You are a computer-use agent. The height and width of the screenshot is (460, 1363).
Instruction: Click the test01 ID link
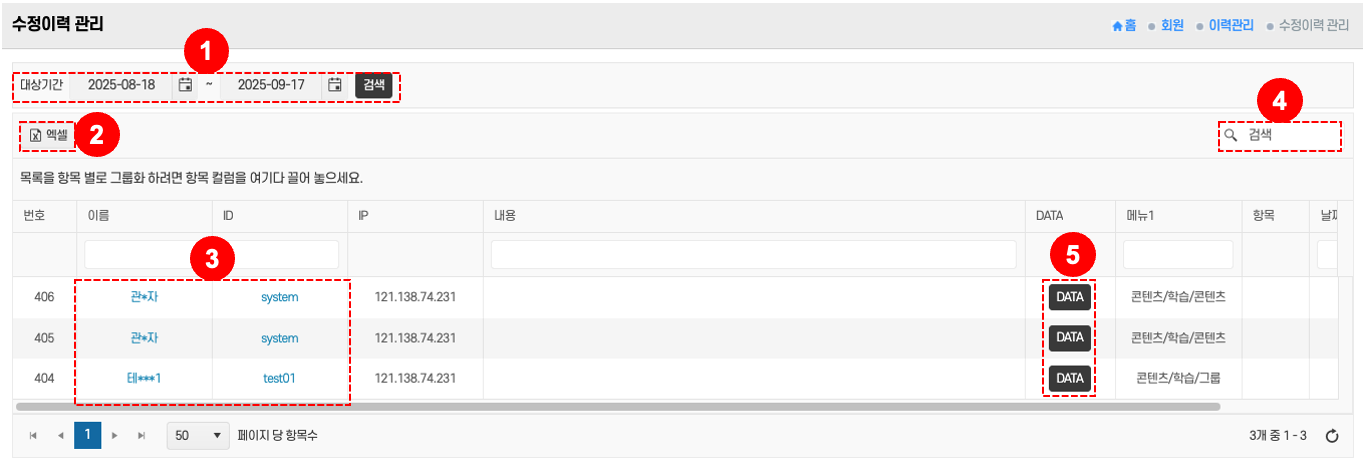click(279, 378)
